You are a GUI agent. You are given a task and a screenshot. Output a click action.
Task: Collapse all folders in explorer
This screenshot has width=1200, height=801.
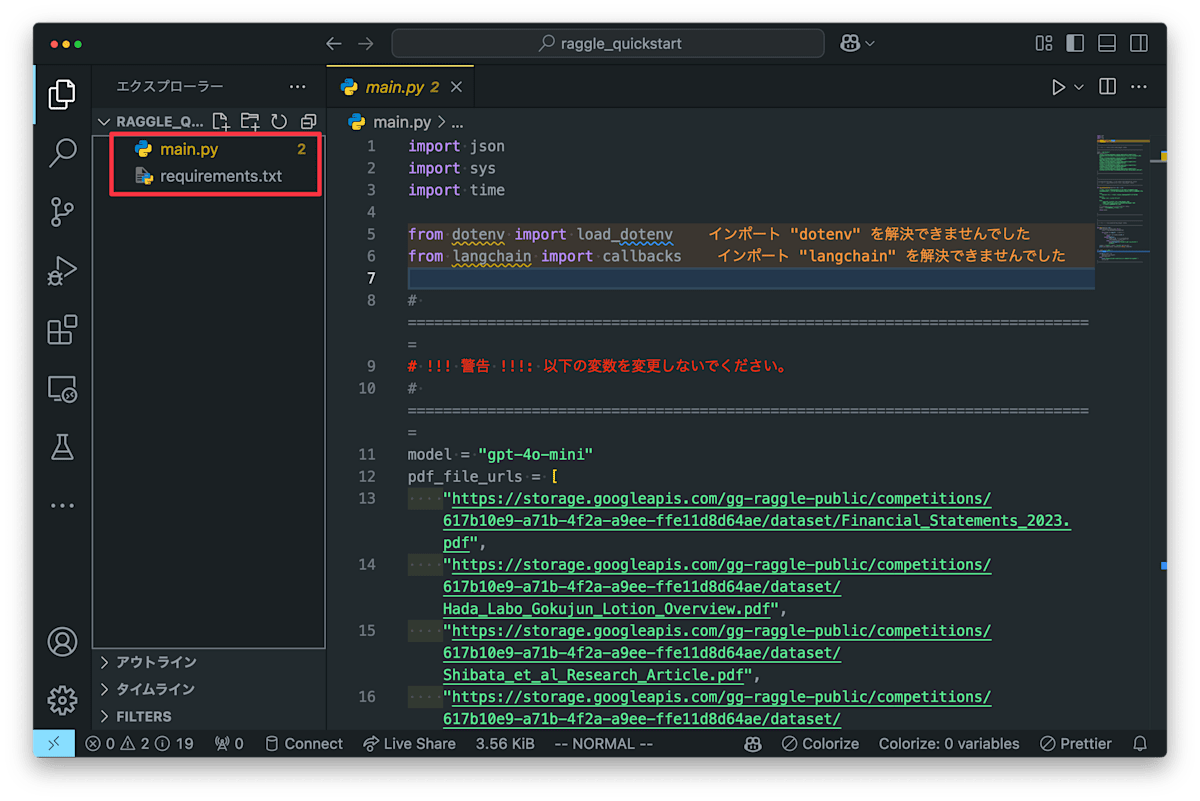pyautogui.click(x=308, y=121)
